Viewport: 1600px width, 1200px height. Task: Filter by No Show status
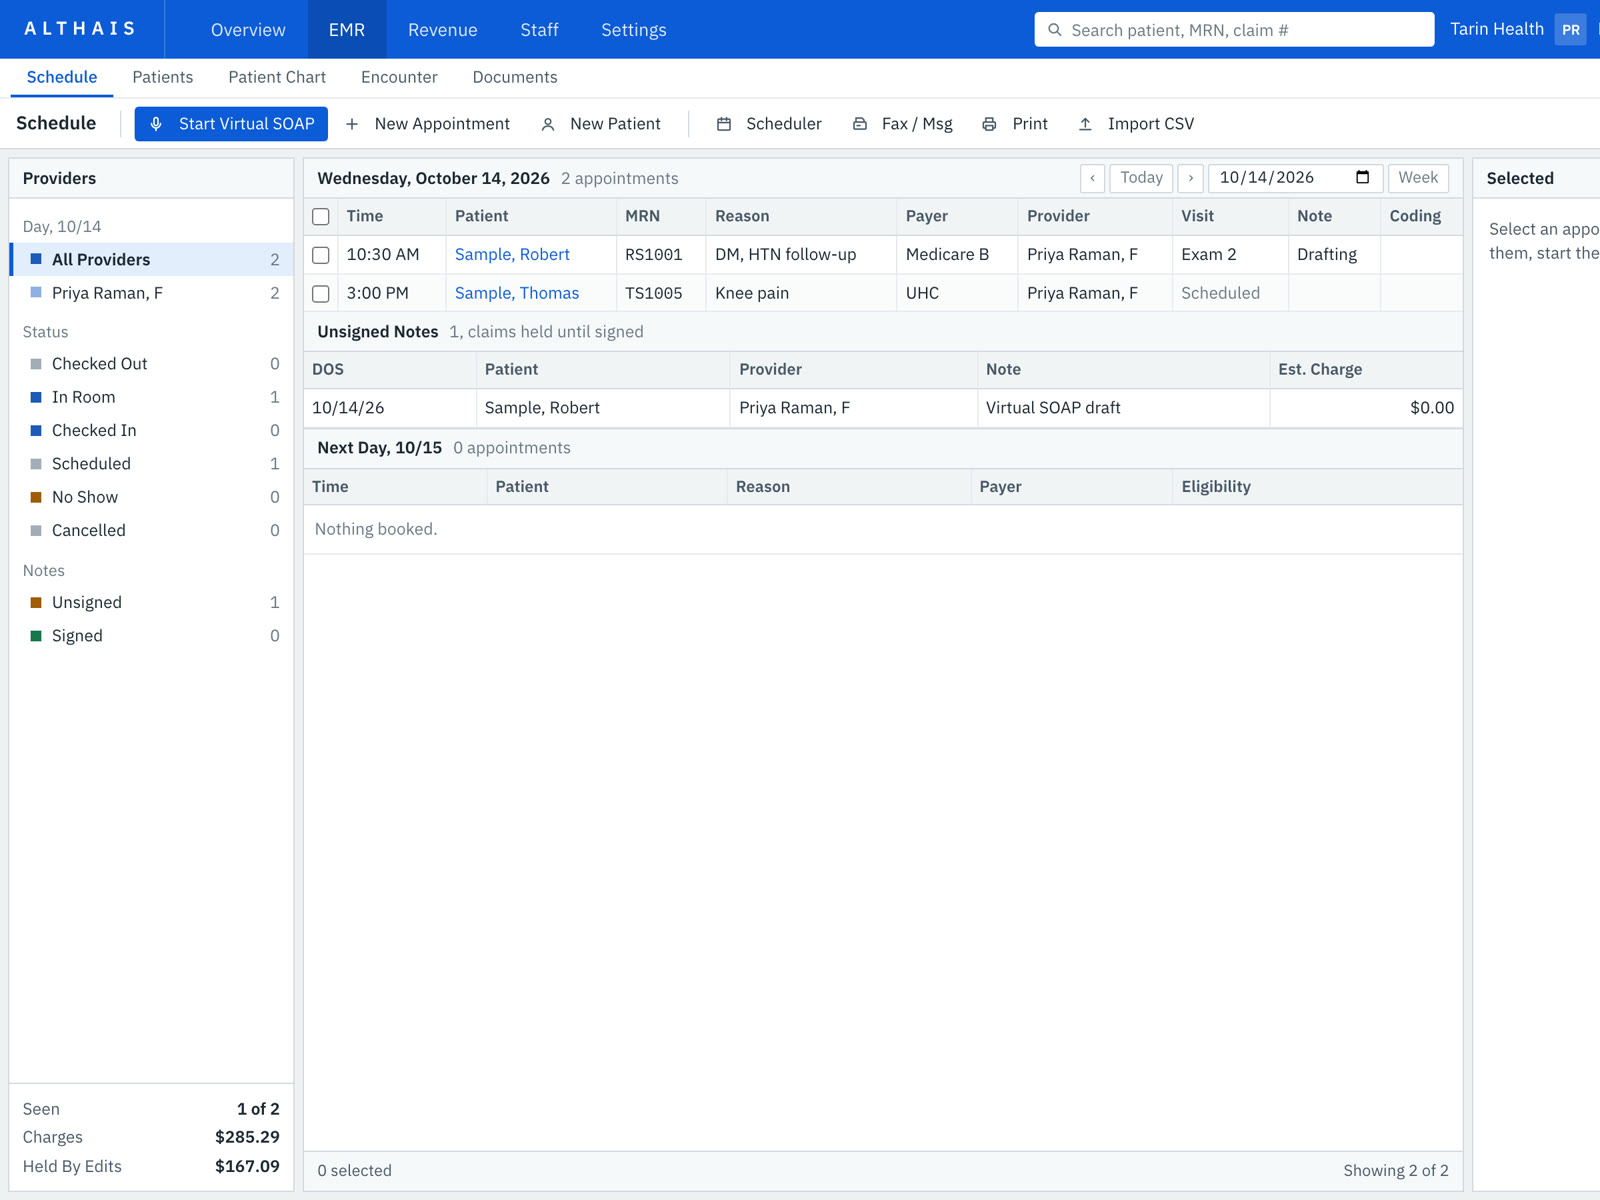[151, 497]
